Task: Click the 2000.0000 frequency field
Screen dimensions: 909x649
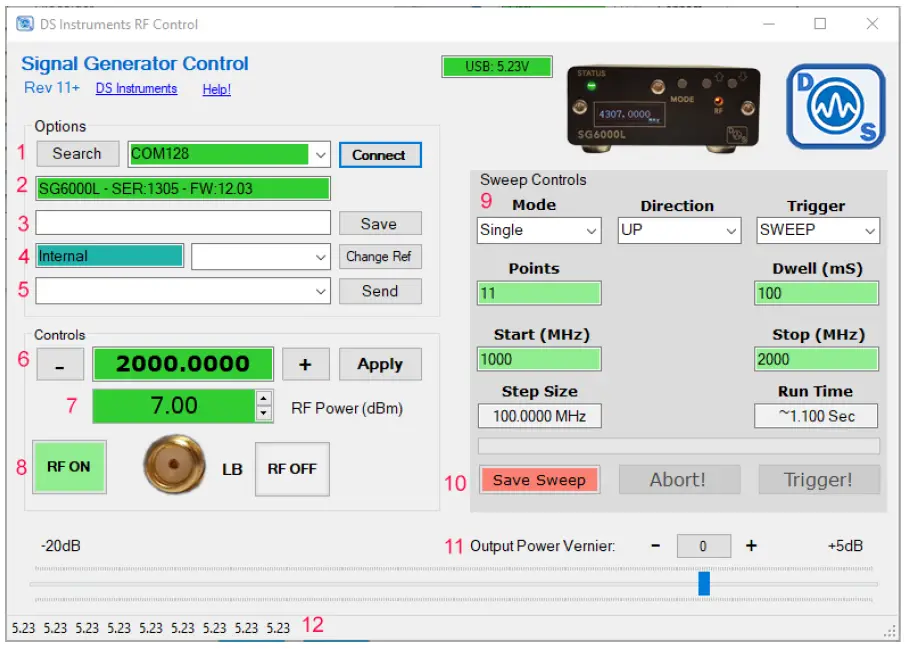Action: [183, 364]
